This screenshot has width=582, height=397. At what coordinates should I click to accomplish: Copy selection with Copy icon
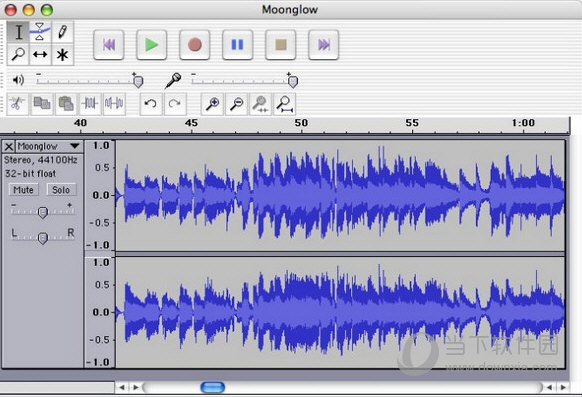[42, 104]
